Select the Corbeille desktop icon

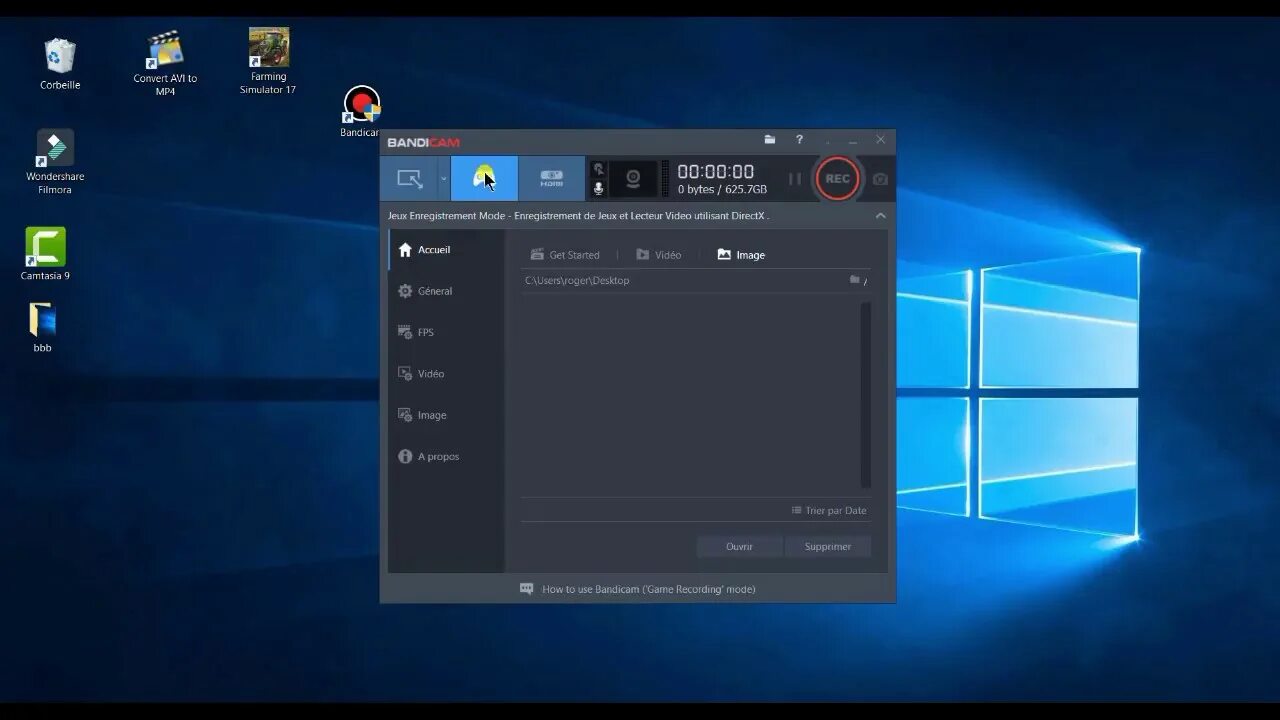(x=60, y=64)
